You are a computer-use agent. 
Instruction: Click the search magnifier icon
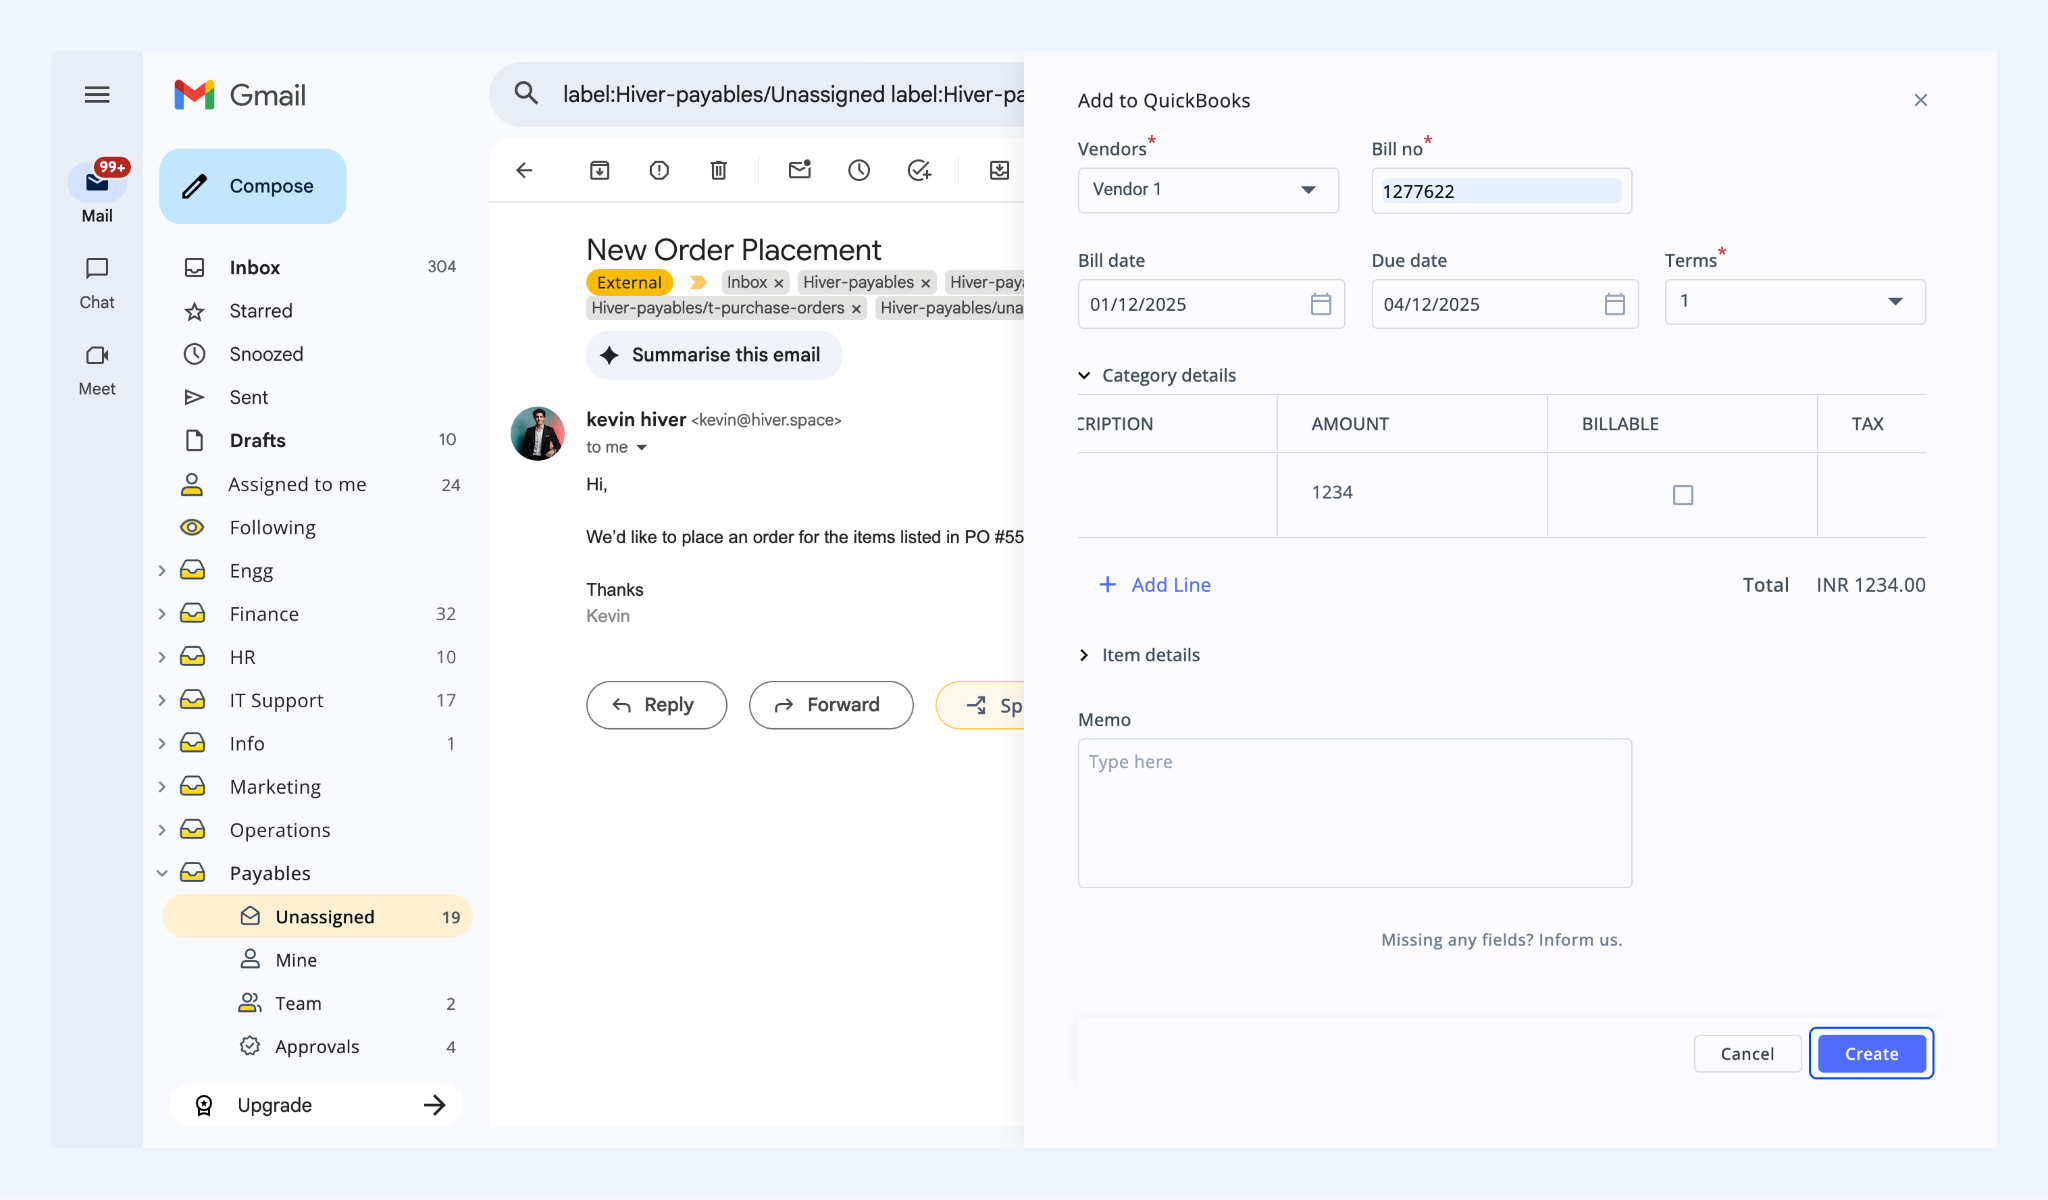click(x=526, y=94)
